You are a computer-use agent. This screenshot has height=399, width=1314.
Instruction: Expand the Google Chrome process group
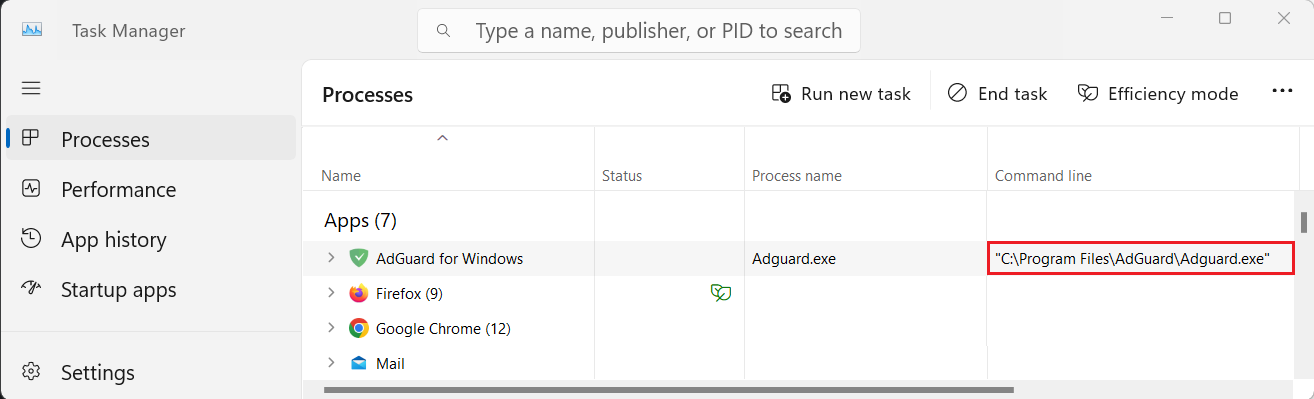coord(331,328)
